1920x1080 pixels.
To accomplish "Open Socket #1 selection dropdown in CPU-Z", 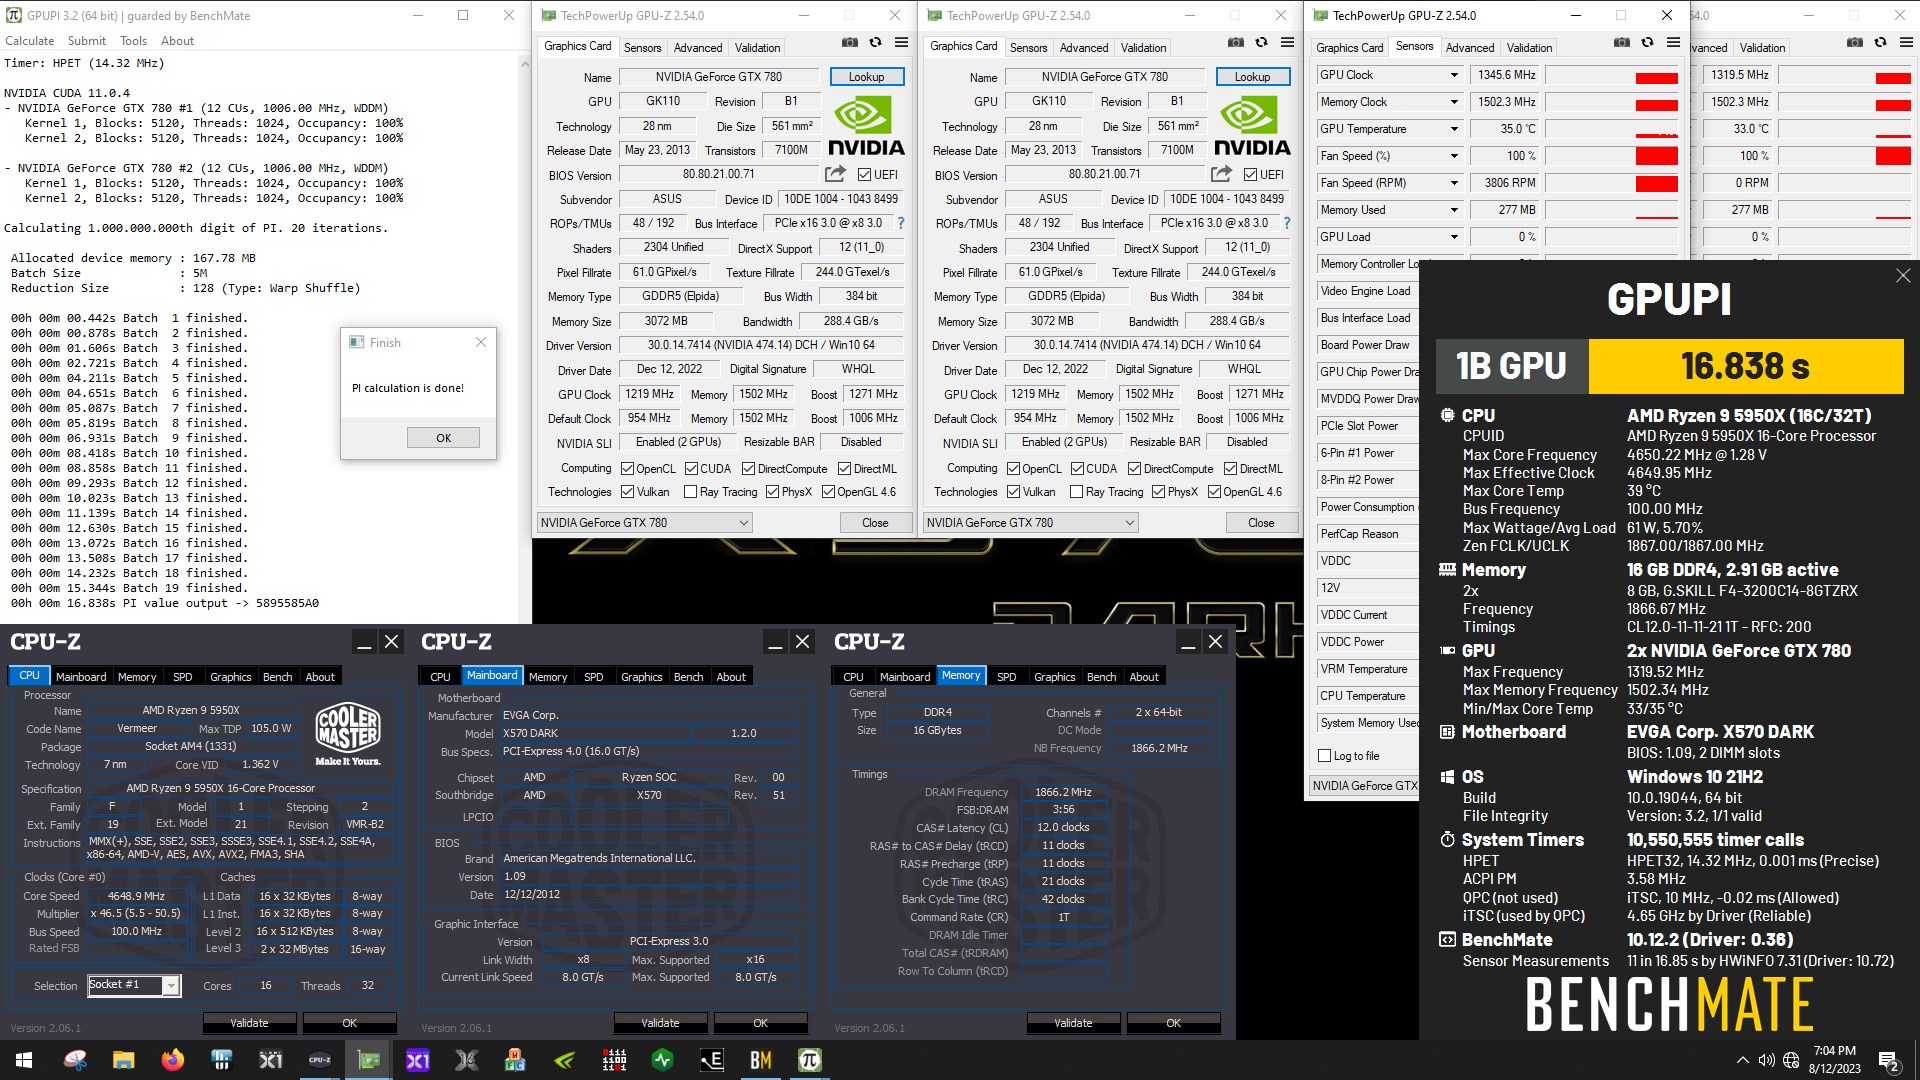I will tap(171, 986).
